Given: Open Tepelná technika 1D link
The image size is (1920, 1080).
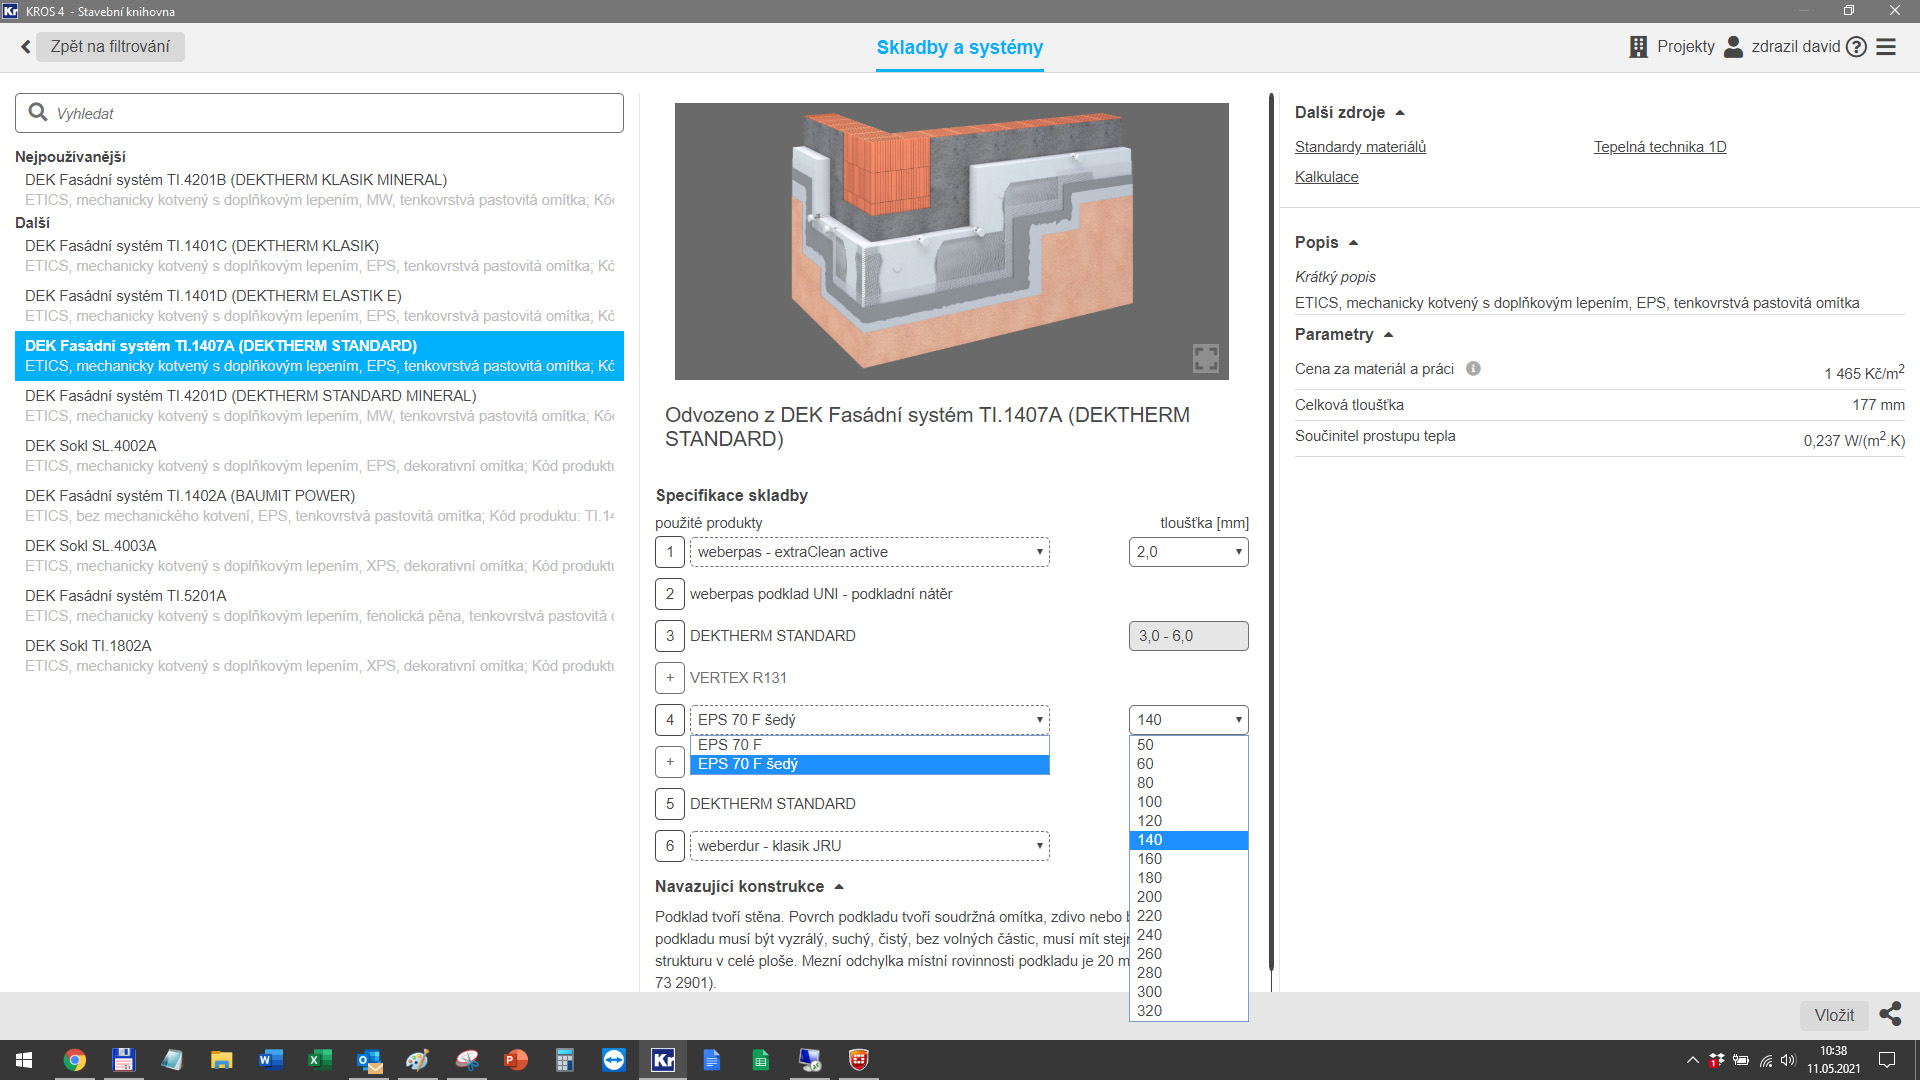Looking at the screenshot, I should point(1659,147).
